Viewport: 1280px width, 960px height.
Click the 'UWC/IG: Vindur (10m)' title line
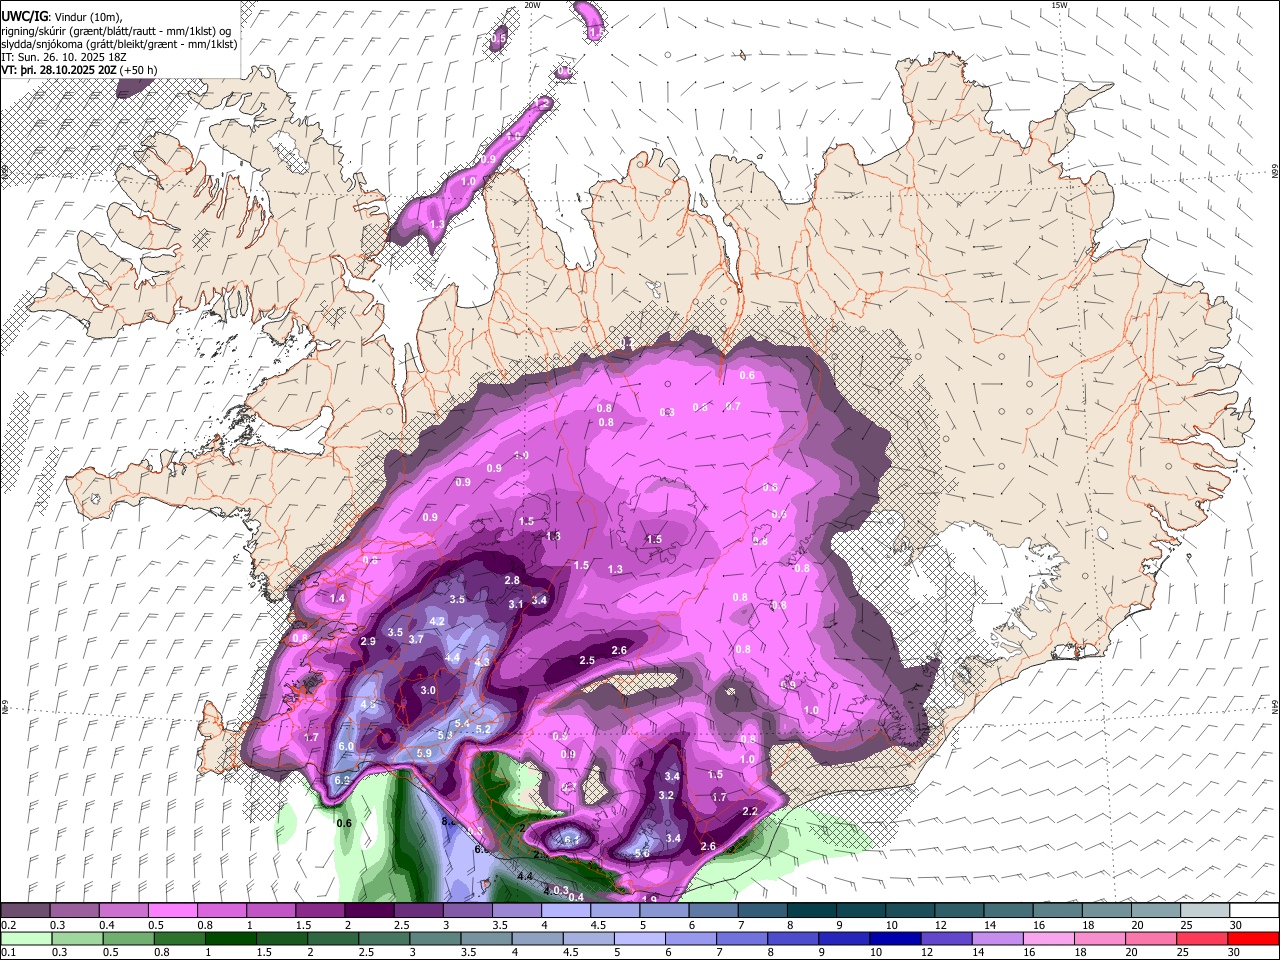61,17
